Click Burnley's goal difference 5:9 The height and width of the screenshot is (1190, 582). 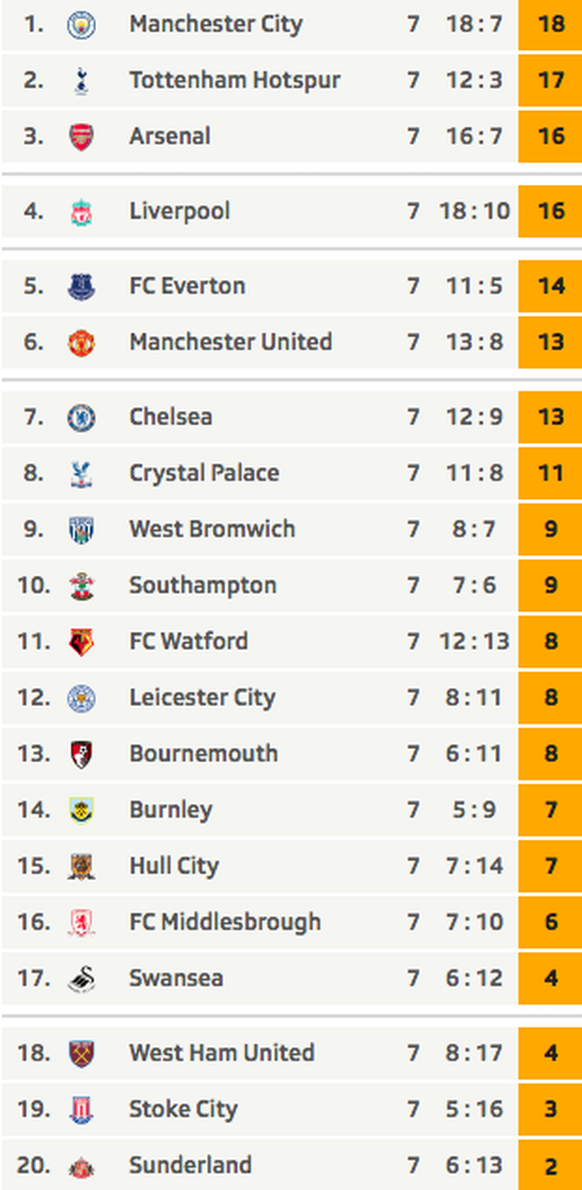point(473,810)
